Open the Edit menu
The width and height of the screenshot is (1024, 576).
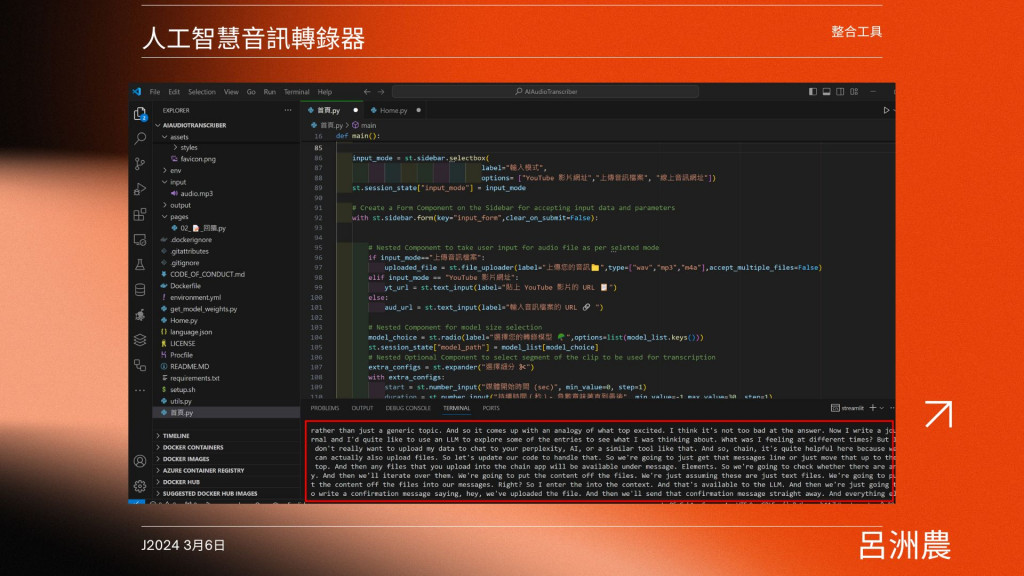tap(174, 92)
